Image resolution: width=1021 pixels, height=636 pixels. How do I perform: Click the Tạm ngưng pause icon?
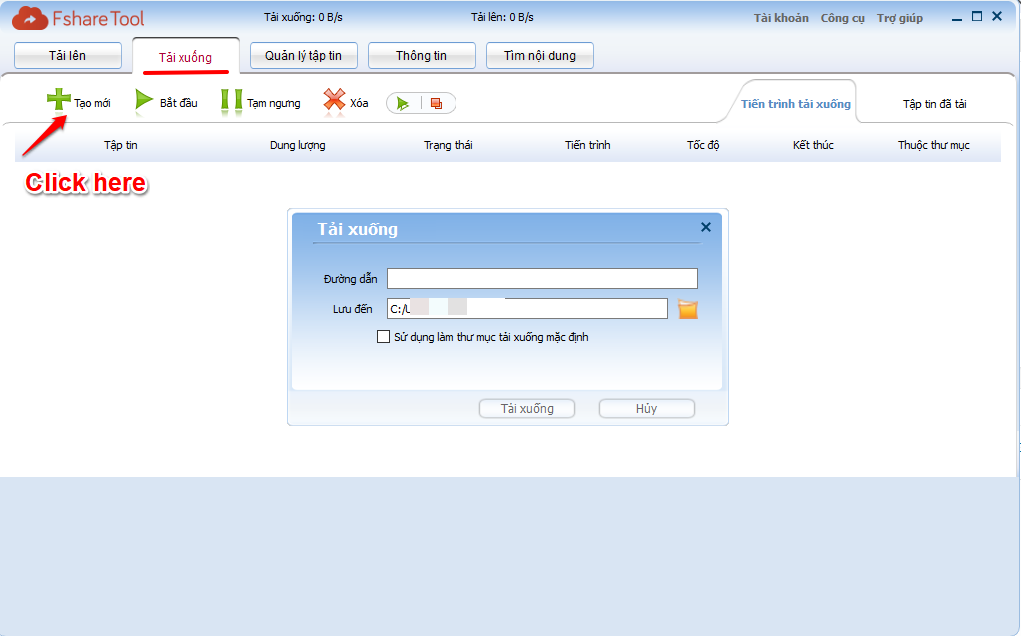(x=231, y=101)
